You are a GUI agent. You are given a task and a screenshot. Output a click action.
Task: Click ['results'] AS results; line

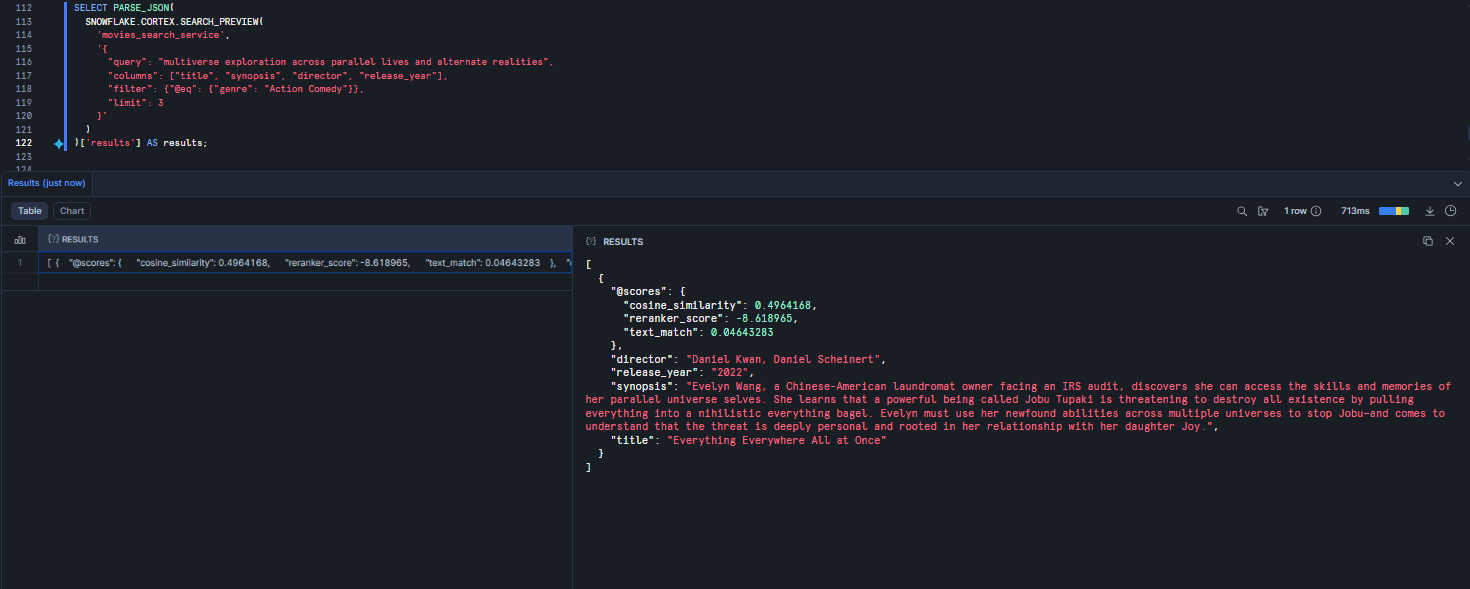(x=142, y=143)
